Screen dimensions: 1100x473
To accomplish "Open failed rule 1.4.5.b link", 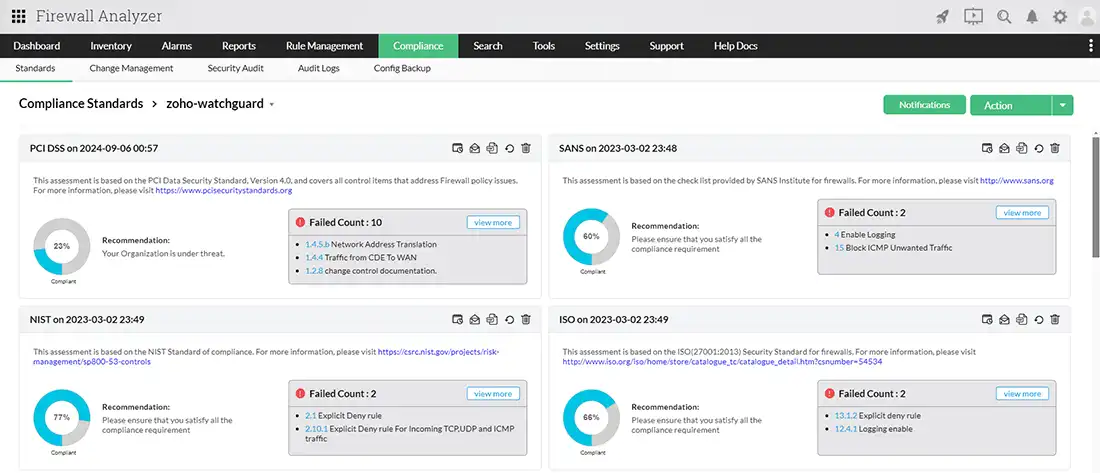I will pos(317,244).
